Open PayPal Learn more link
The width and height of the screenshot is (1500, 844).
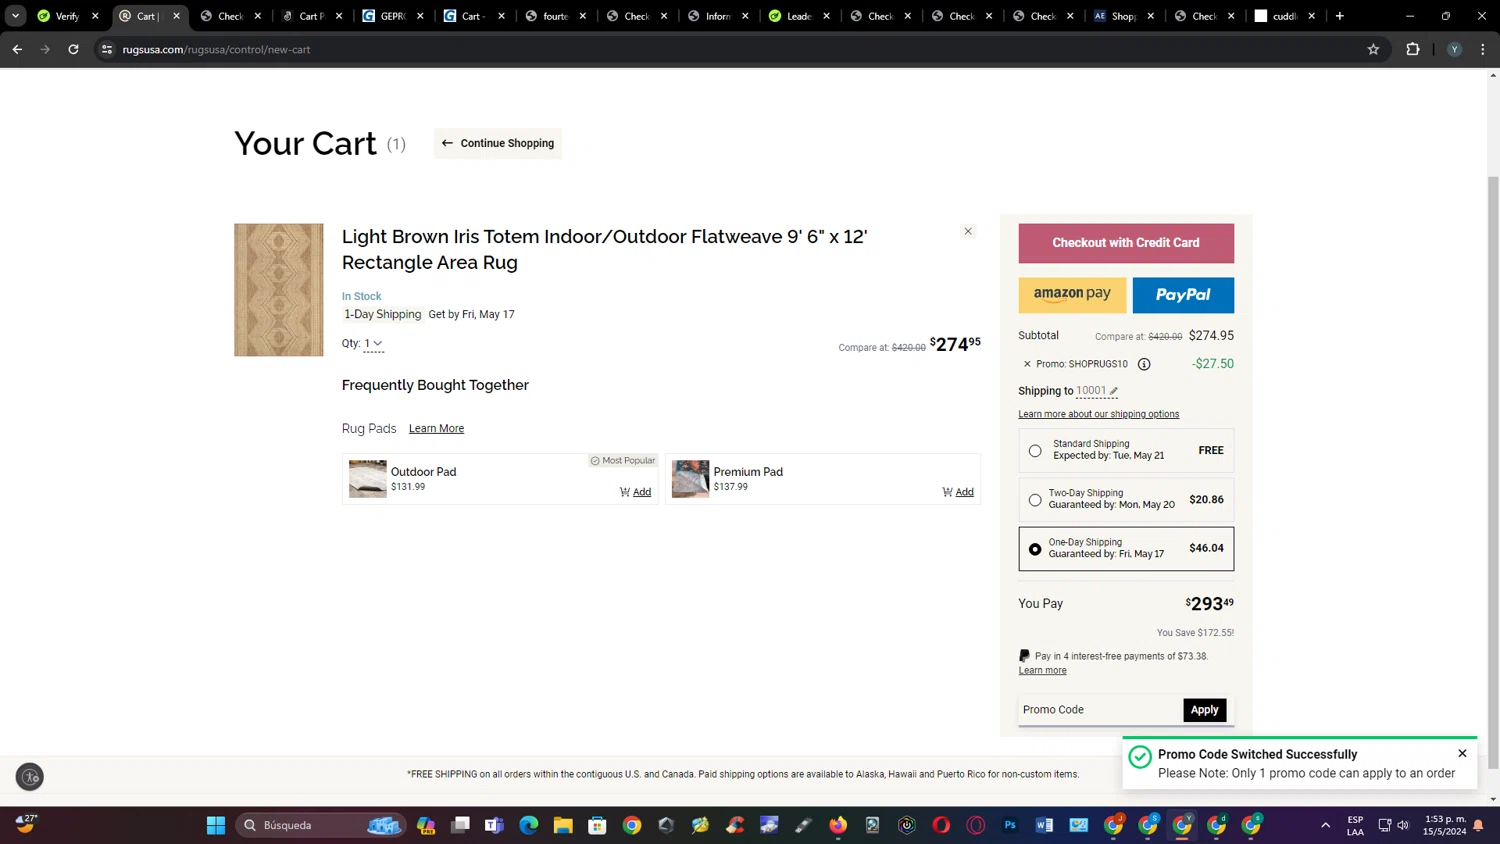click(x=1042, y=670)
